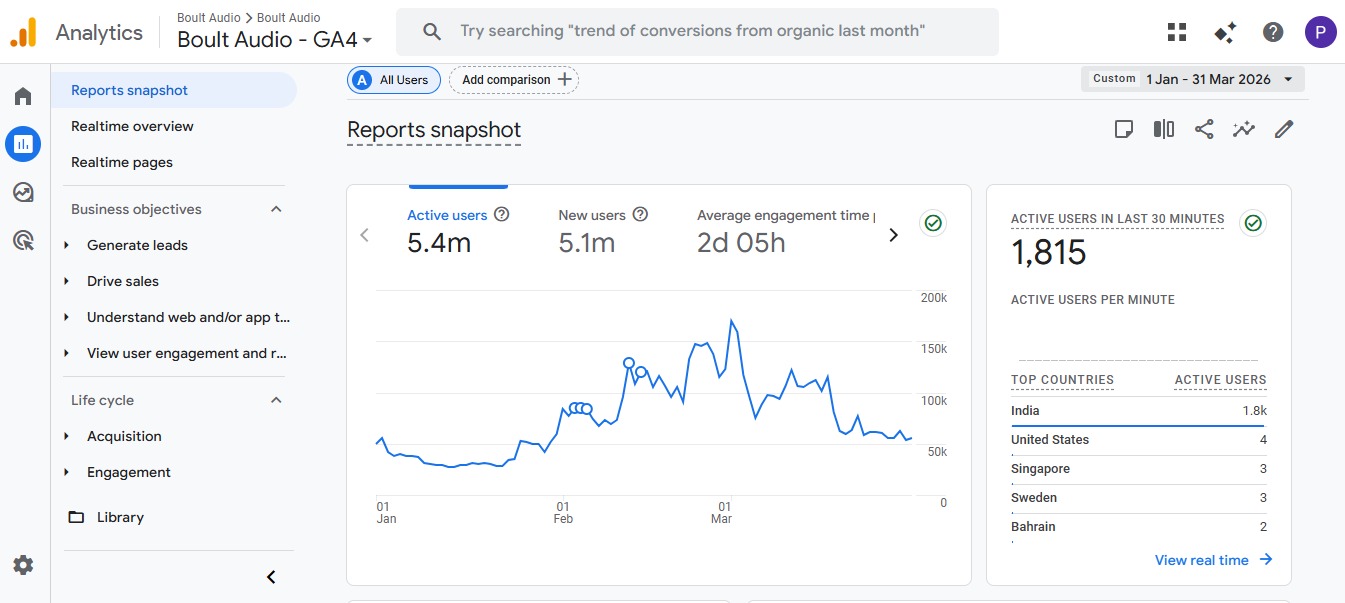Click the annotations note icon
The width and height of the screenshot is (1345, 603).
coord(1124,129)
